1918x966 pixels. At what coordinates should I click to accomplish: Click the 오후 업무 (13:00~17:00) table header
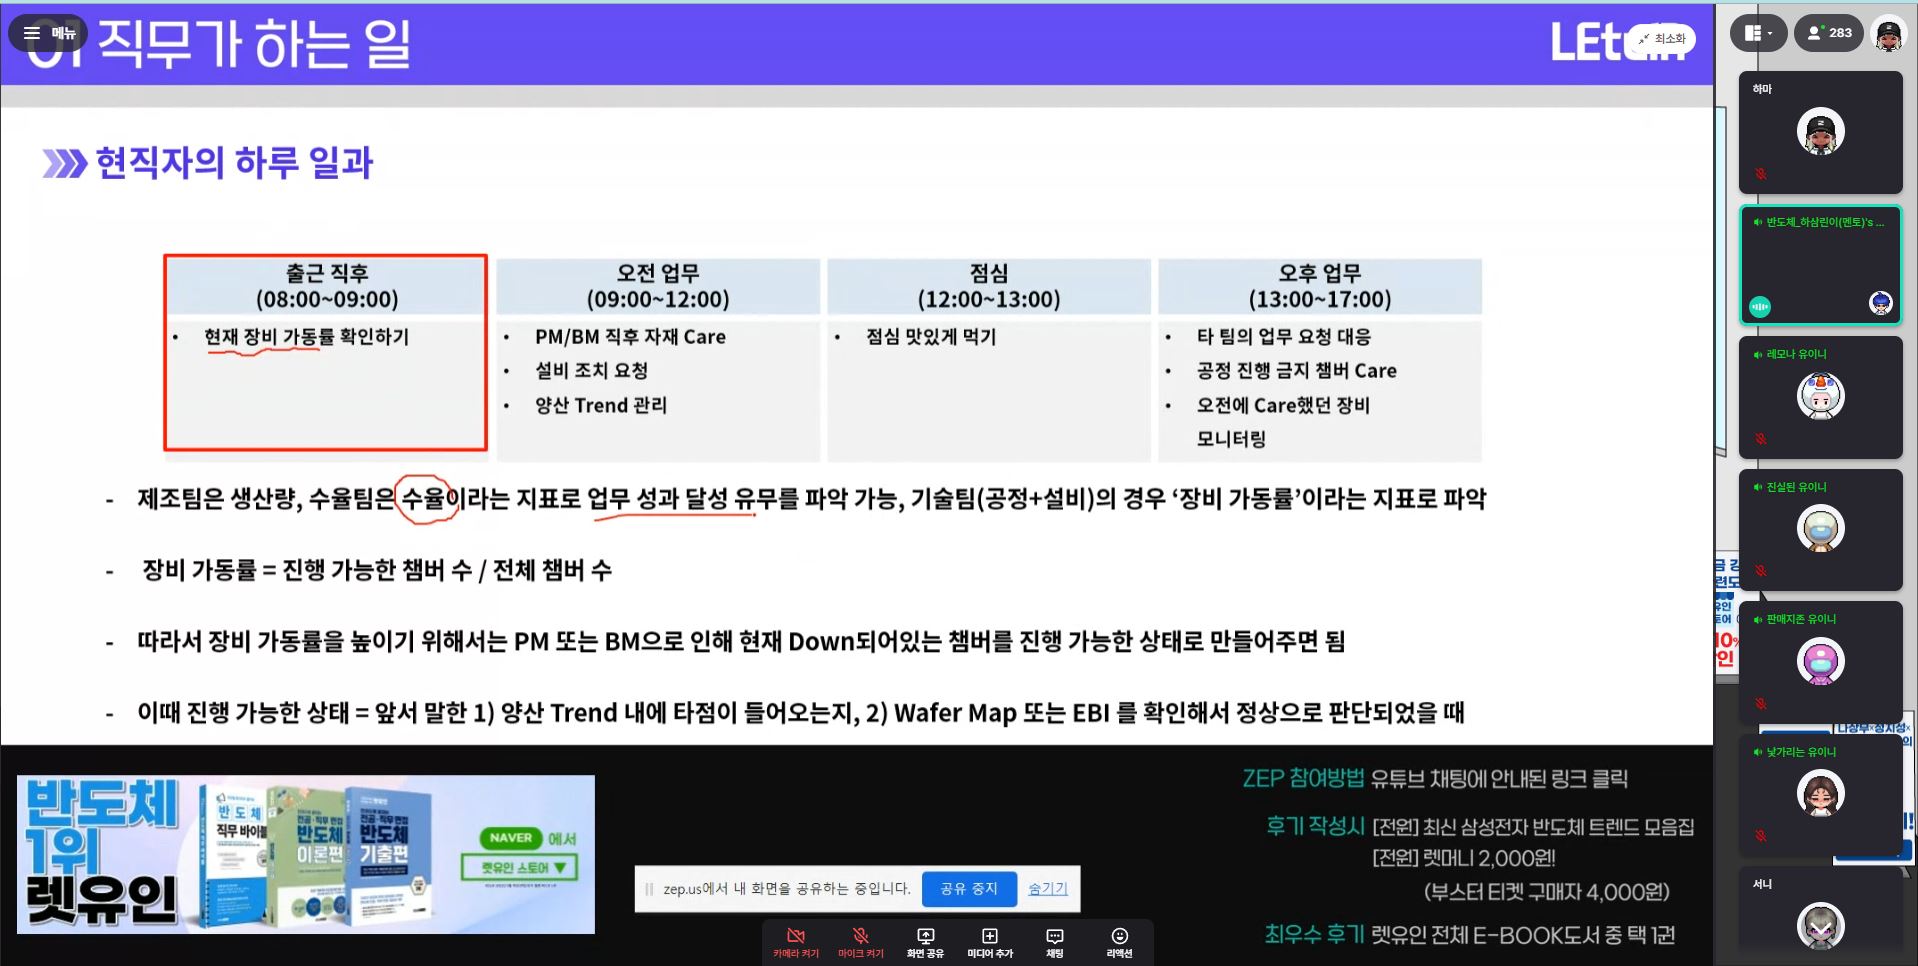1320,286
